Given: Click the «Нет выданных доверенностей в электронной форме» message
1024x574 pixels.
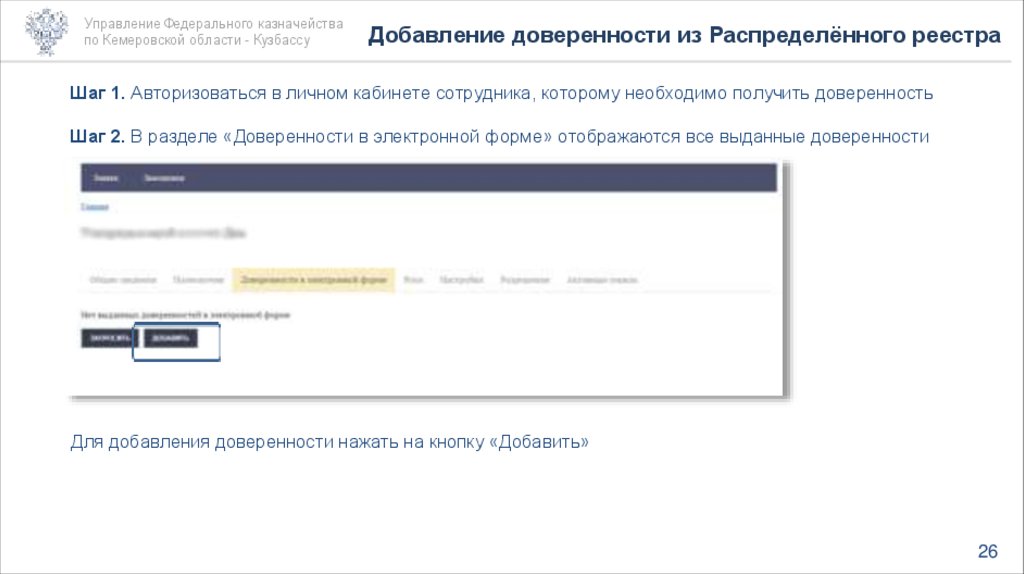Looking at the screenshot, I should (185, 315).
